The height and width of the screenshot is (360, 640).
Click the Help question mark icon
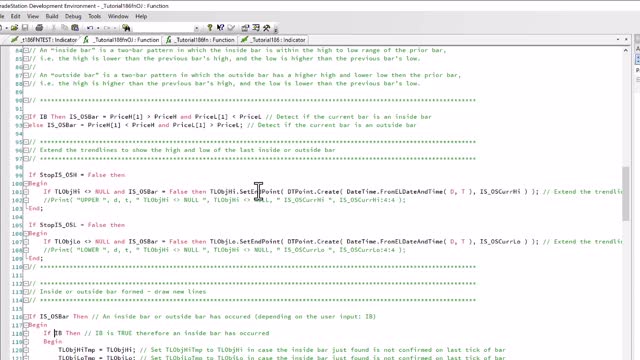click(210, 28)
